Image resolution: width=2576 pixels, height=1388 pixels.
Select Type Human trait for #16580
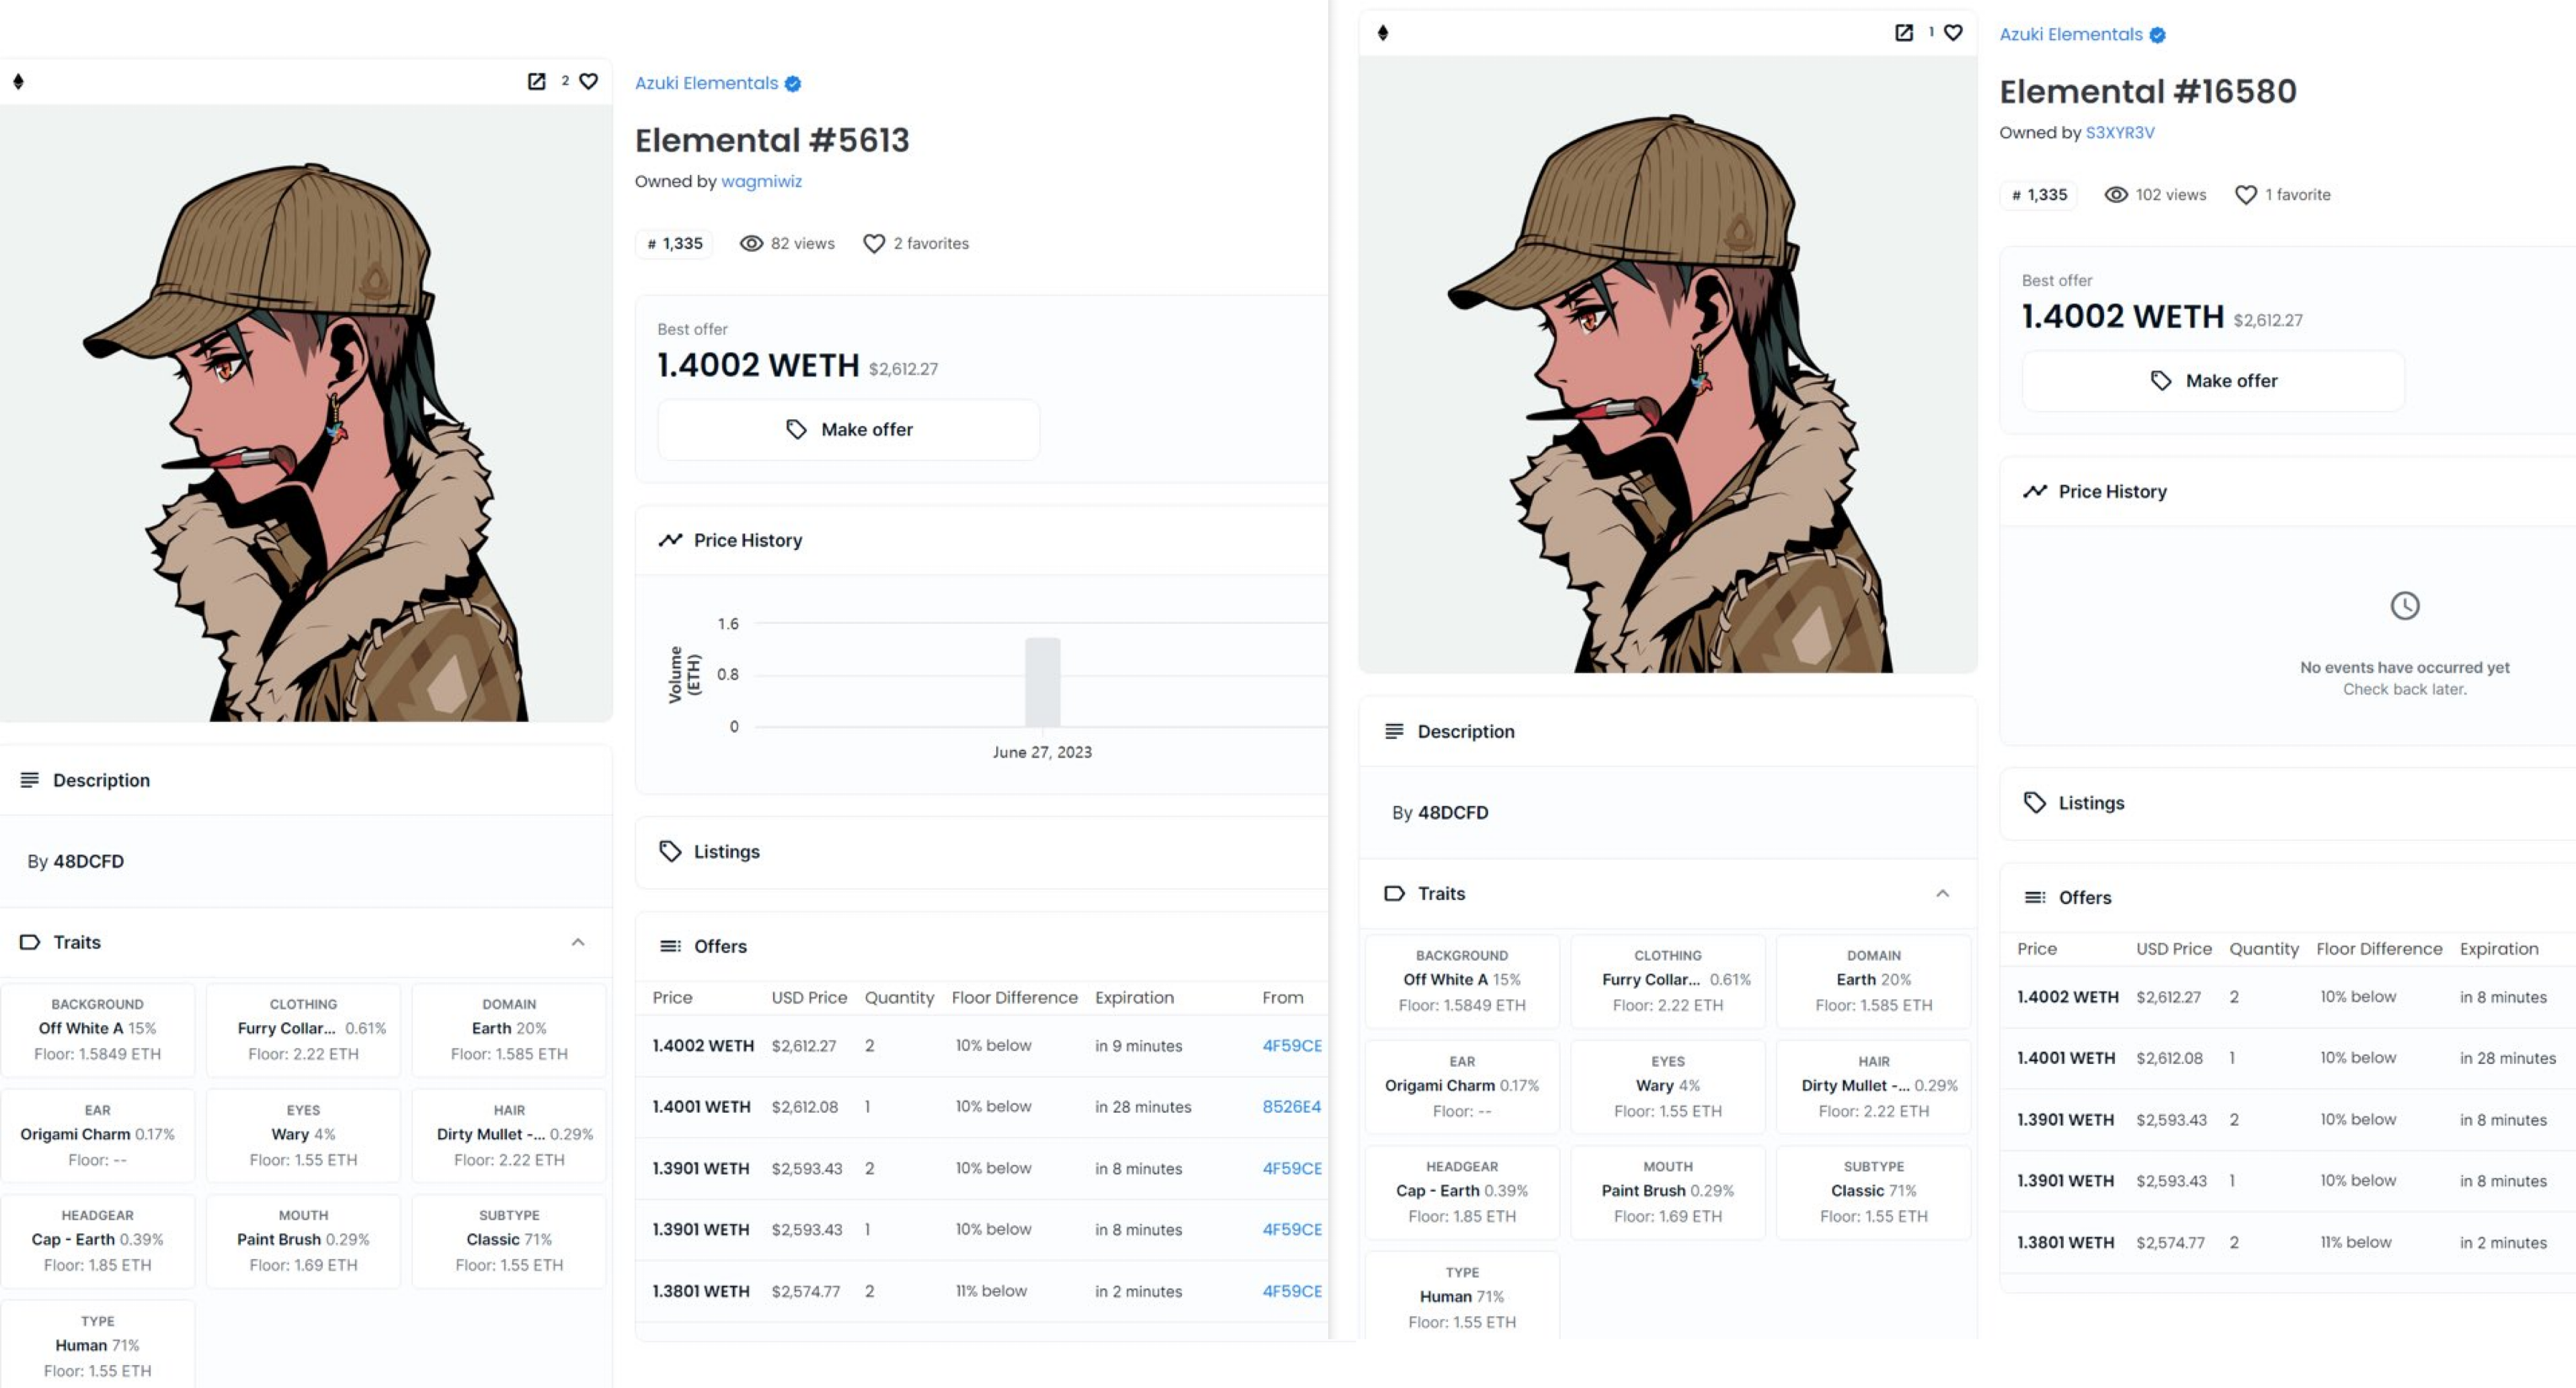coord(1462,1296)
